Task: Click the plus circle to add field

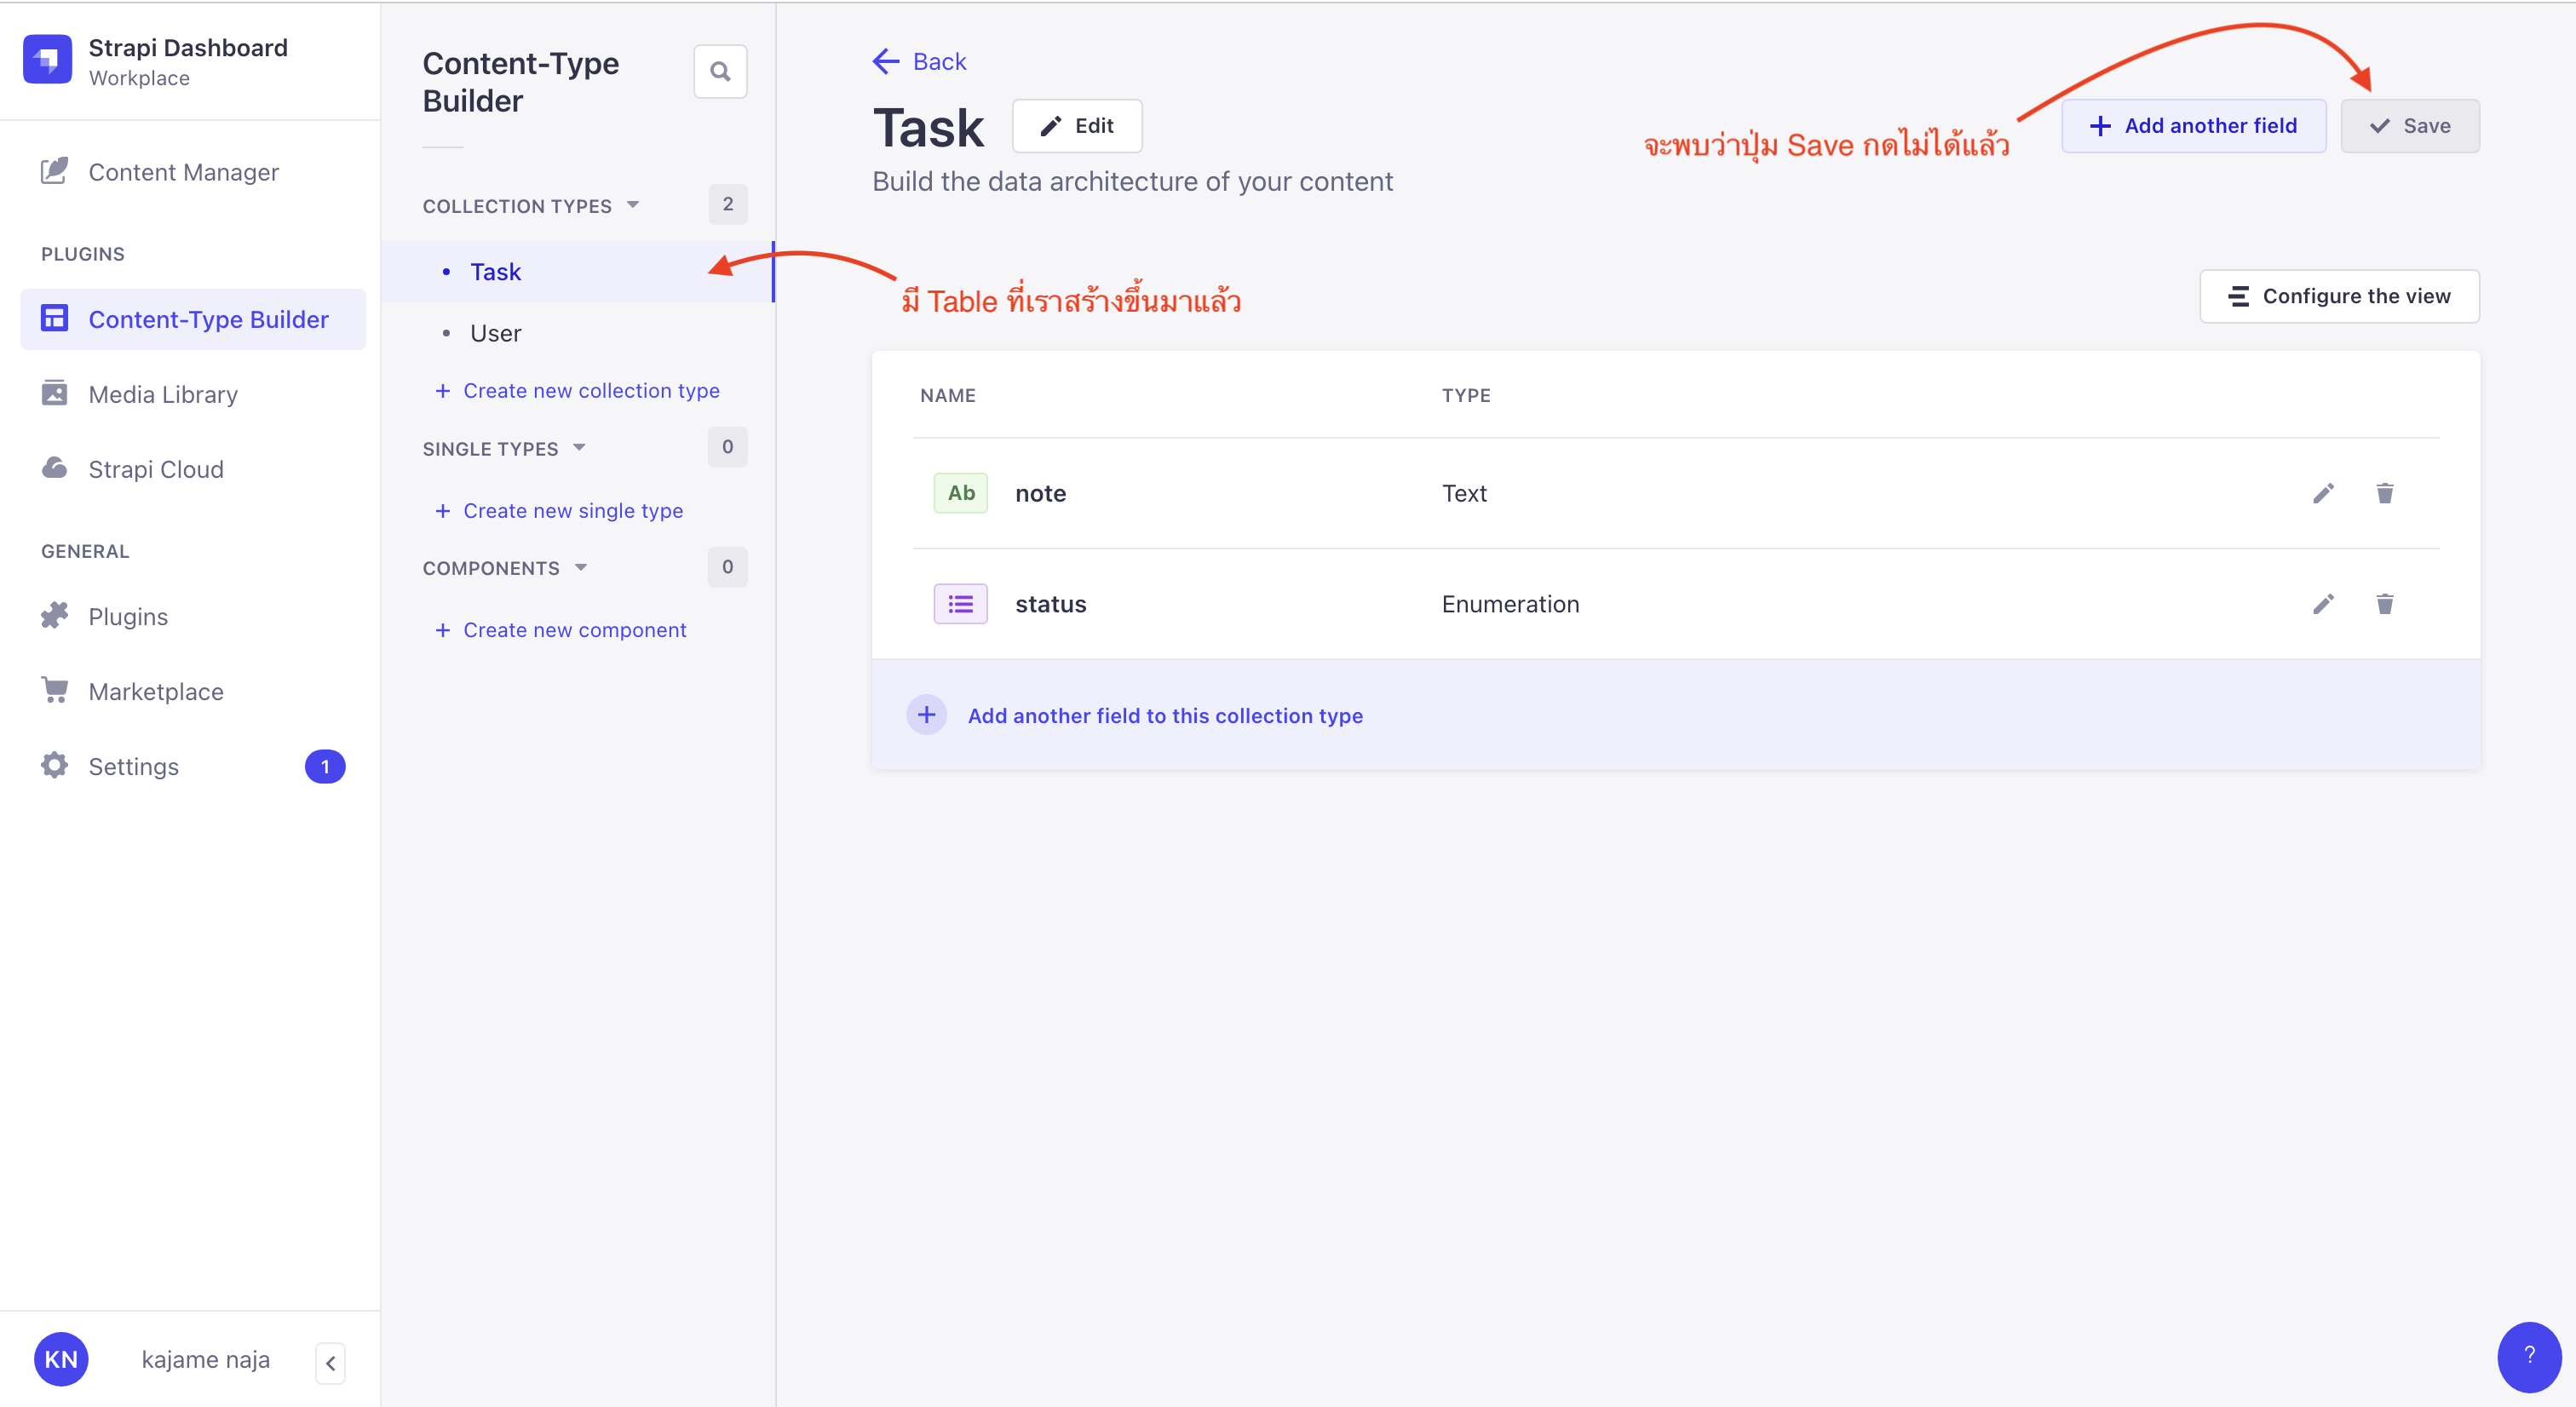Action: [x=926, y=715]
